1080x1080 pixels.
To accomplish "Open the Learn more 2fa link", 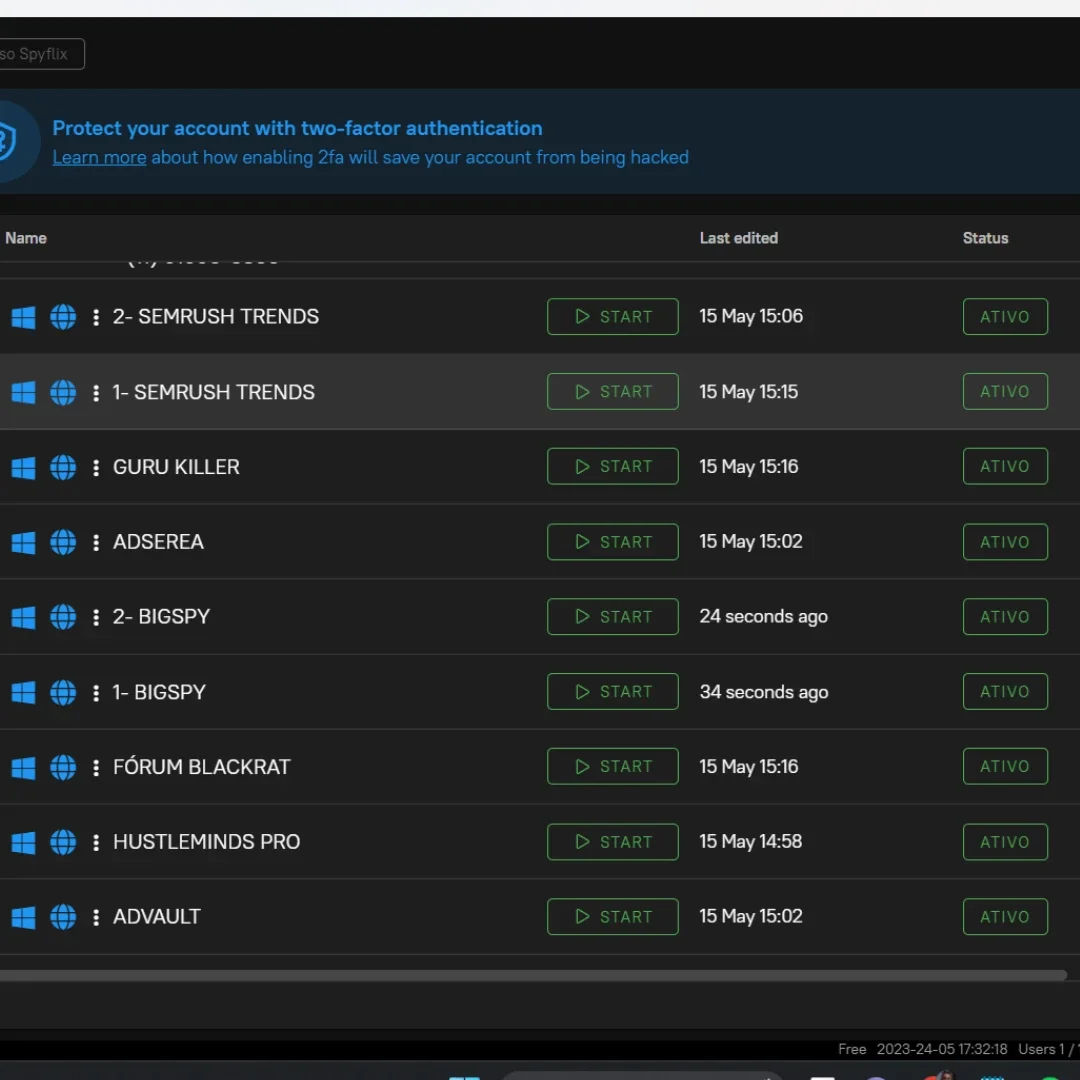I will (x=99, y=158).
